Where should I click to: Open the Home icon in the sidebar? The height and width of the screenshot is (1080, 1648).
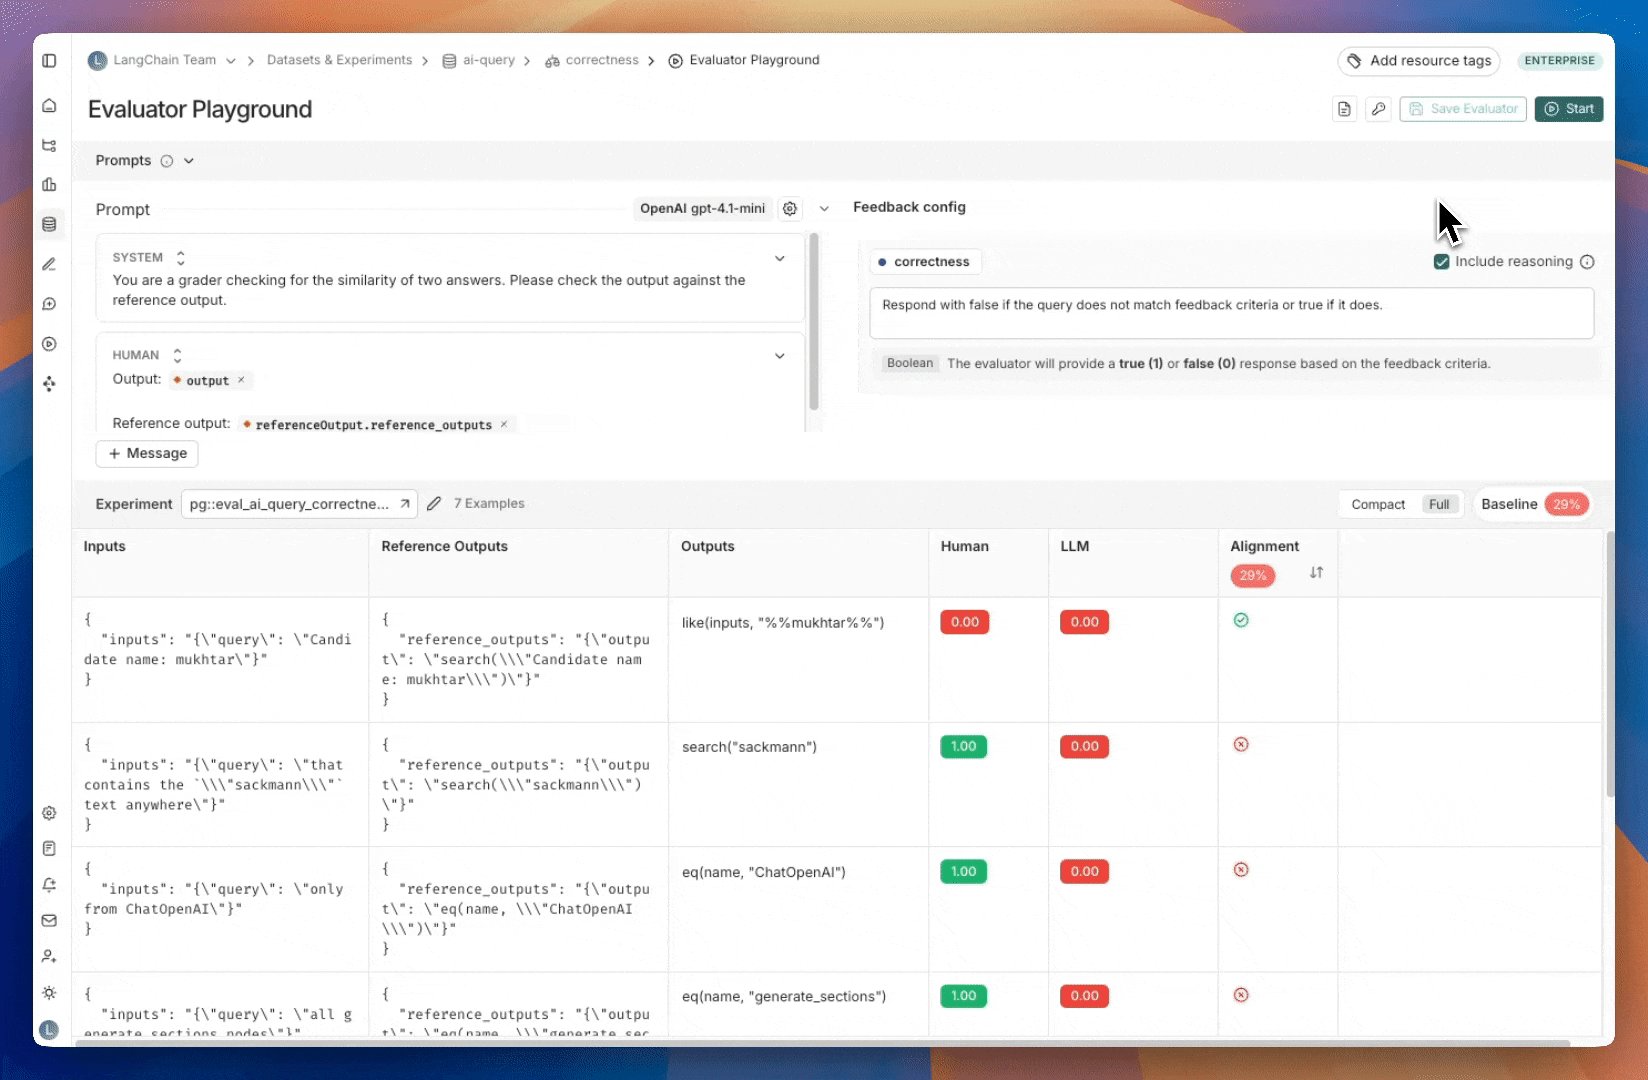[49, 106]
